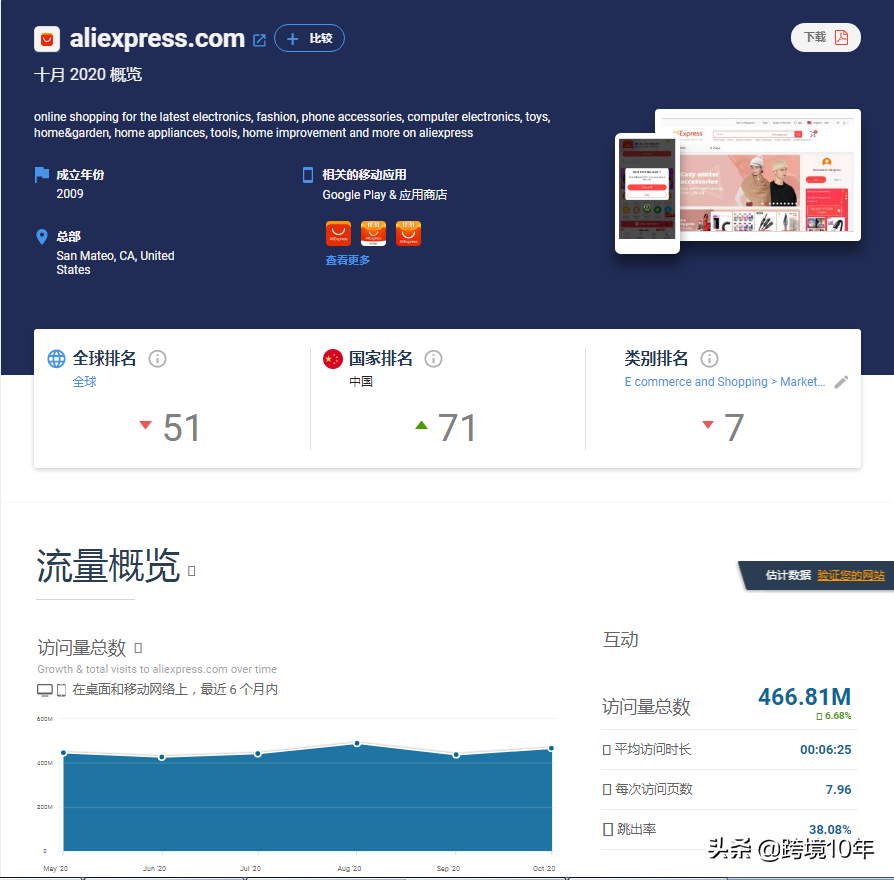894x880 pixels.
Task: Click the icon beside 平均访问时长
Action: [x=607, y=750]
